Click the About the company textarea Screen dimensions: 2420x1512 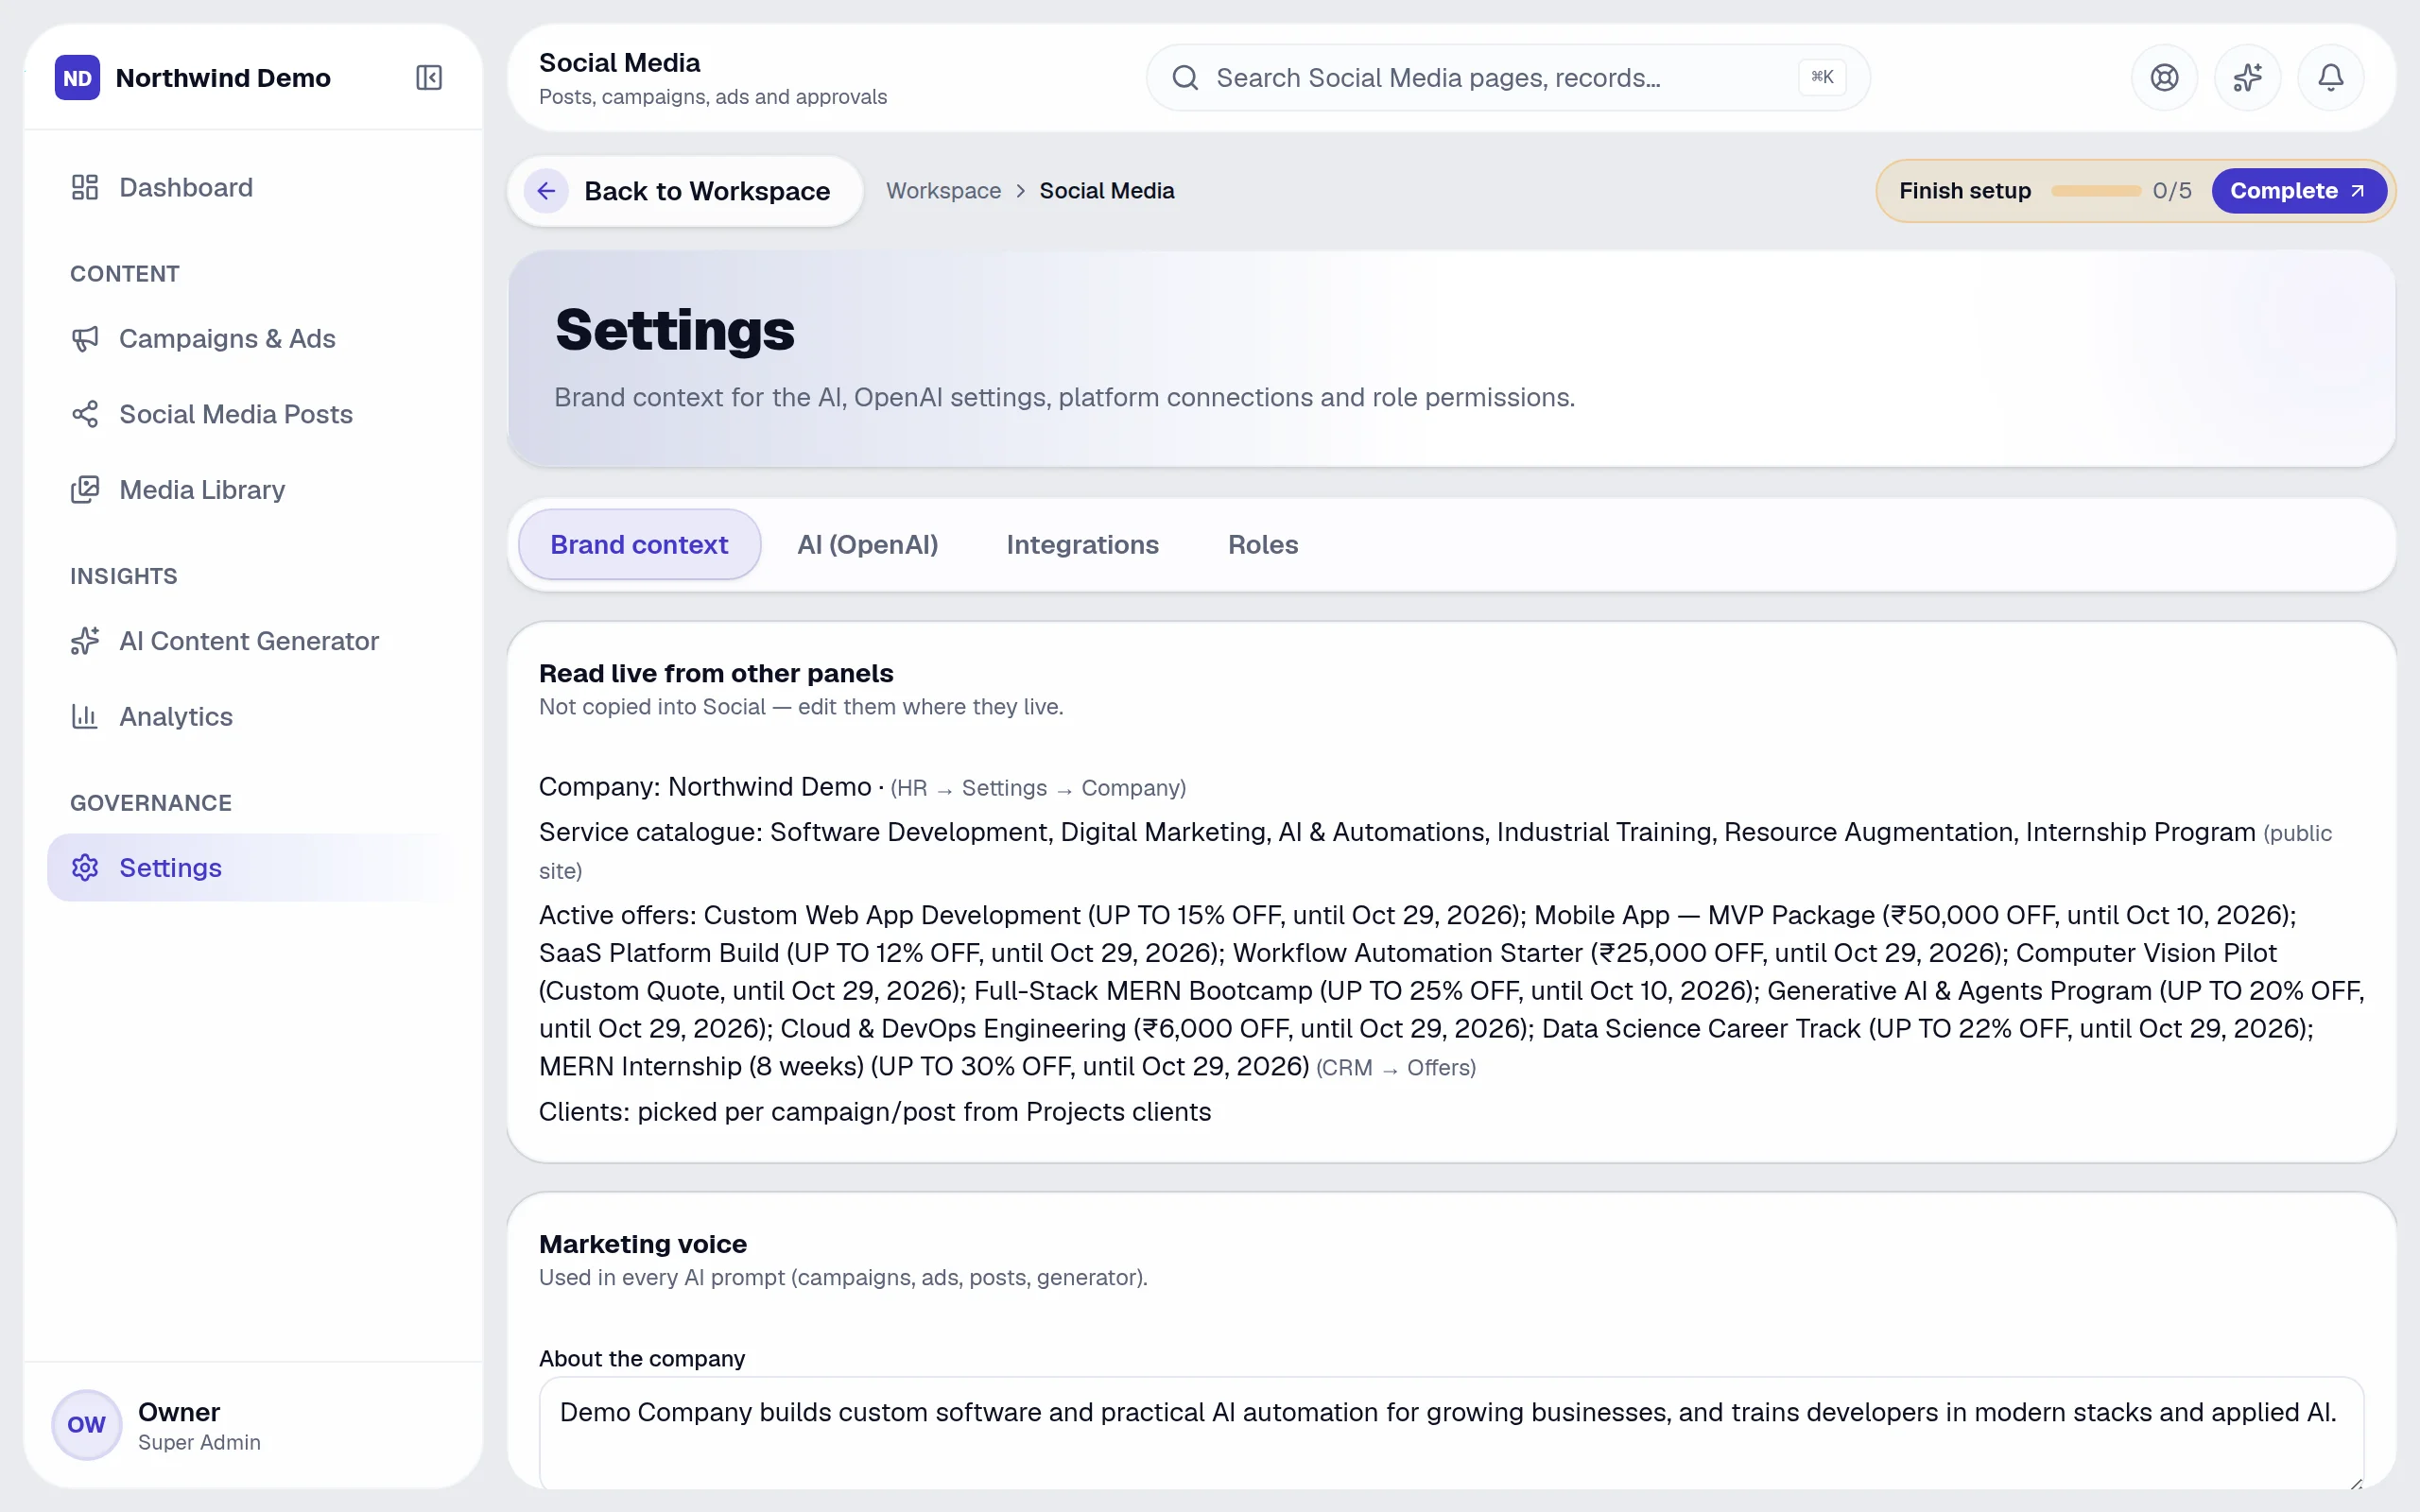[x=1451, y=1434]
